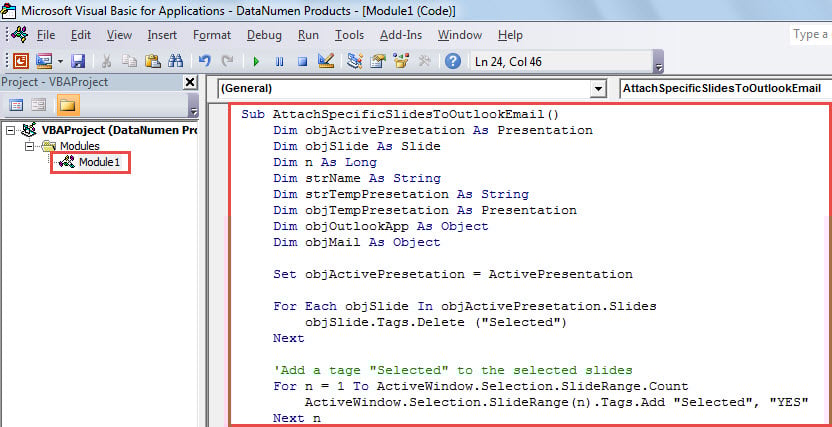Click the Undo arrow icon

click(x=205, y=61)
